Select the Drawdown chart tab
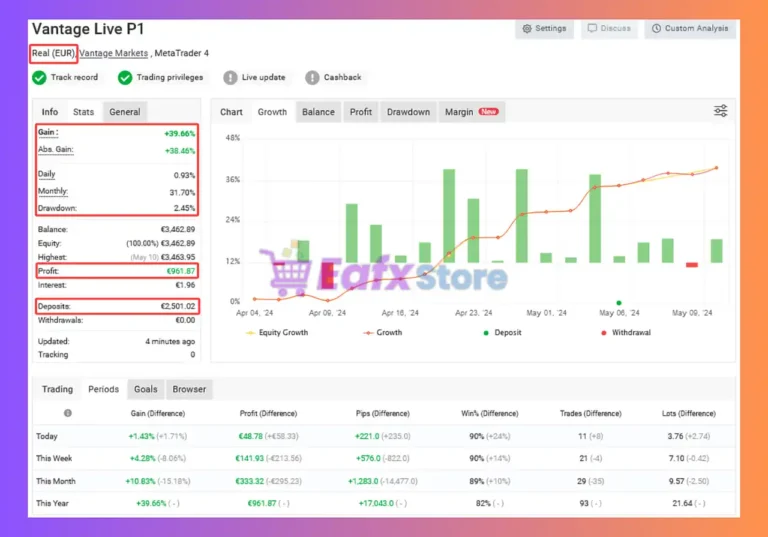Screen dimensions: 768x537 pos(408,112)
